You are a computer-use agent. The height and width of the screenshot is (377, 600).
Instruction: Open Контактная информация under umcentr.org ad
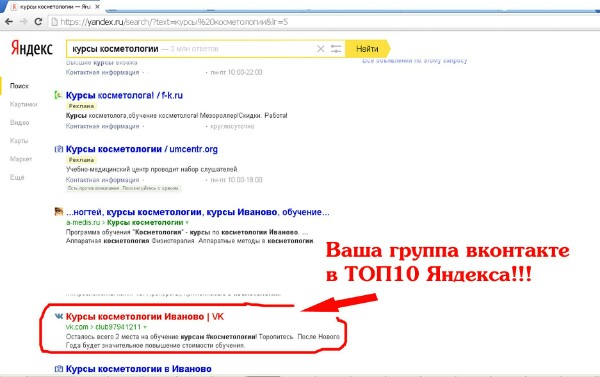[x=103, y=180]
